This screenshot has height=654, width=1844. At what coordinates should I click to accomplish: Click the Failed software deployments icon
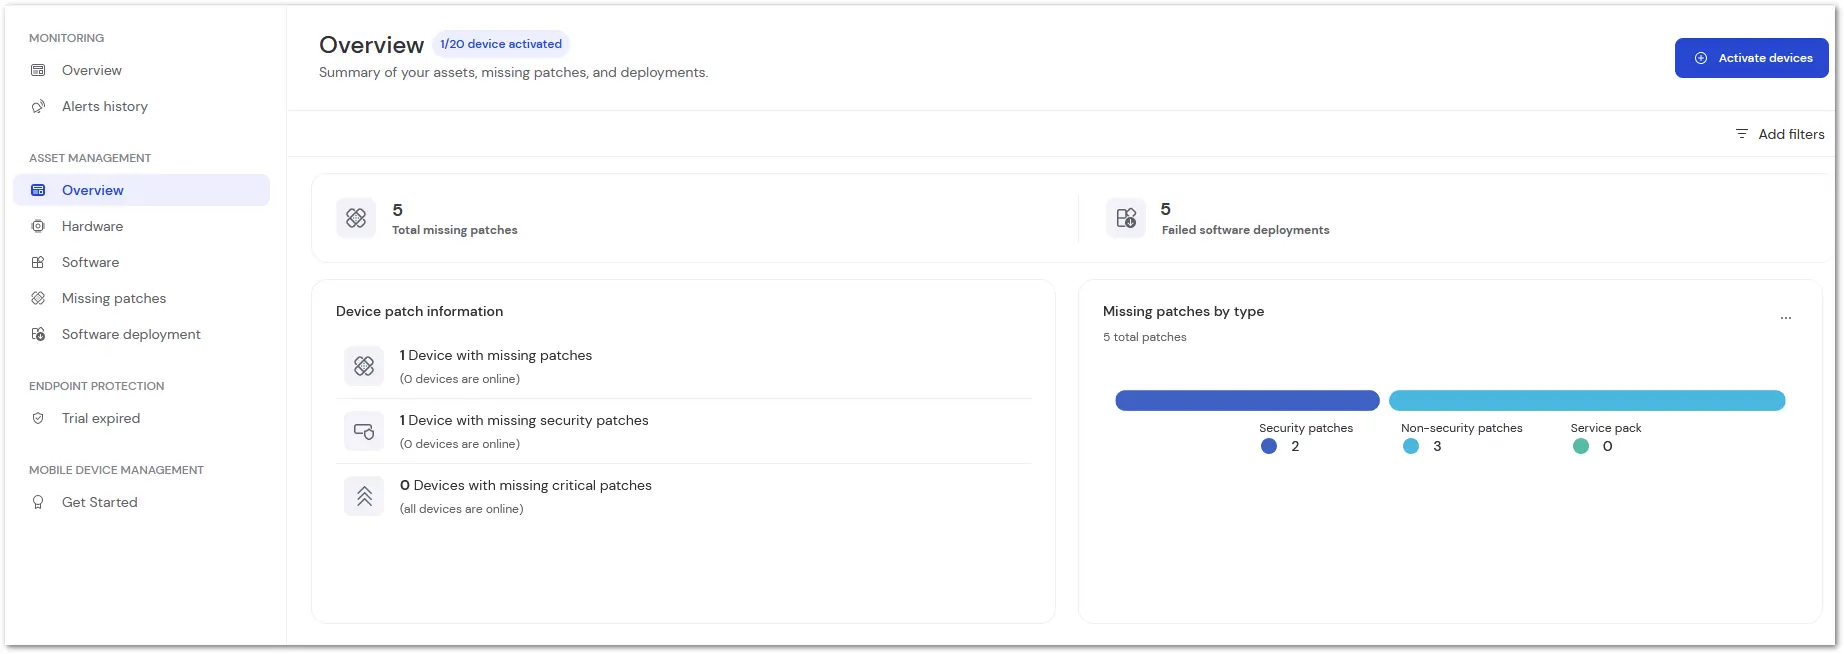(1126, 218)
